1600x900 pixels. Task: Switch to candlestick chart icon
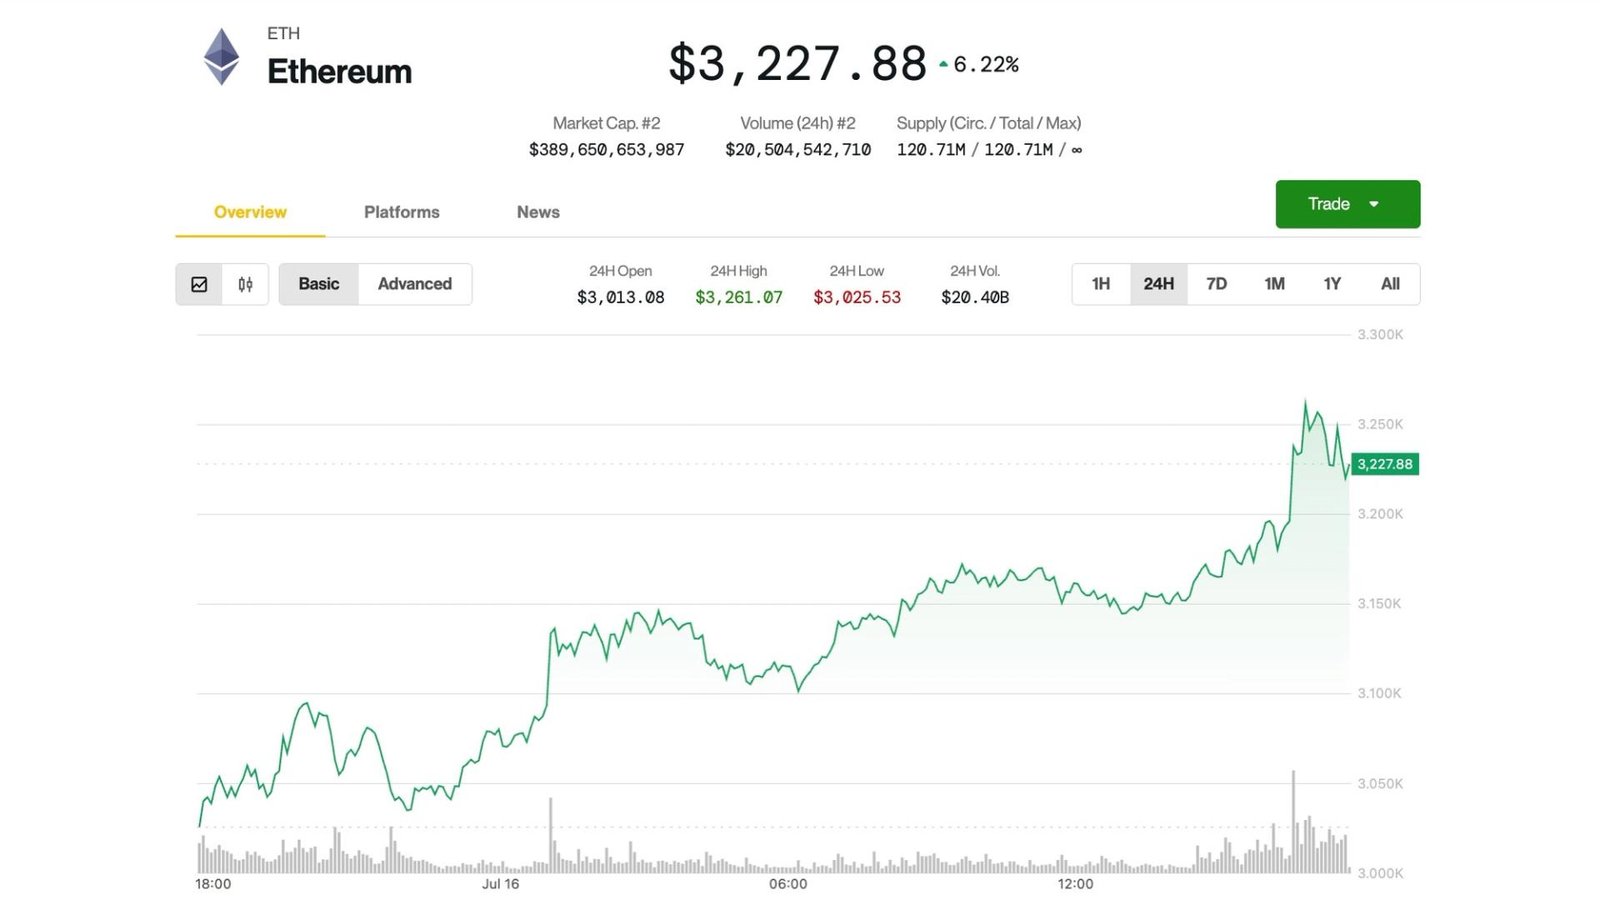(245, 284)
